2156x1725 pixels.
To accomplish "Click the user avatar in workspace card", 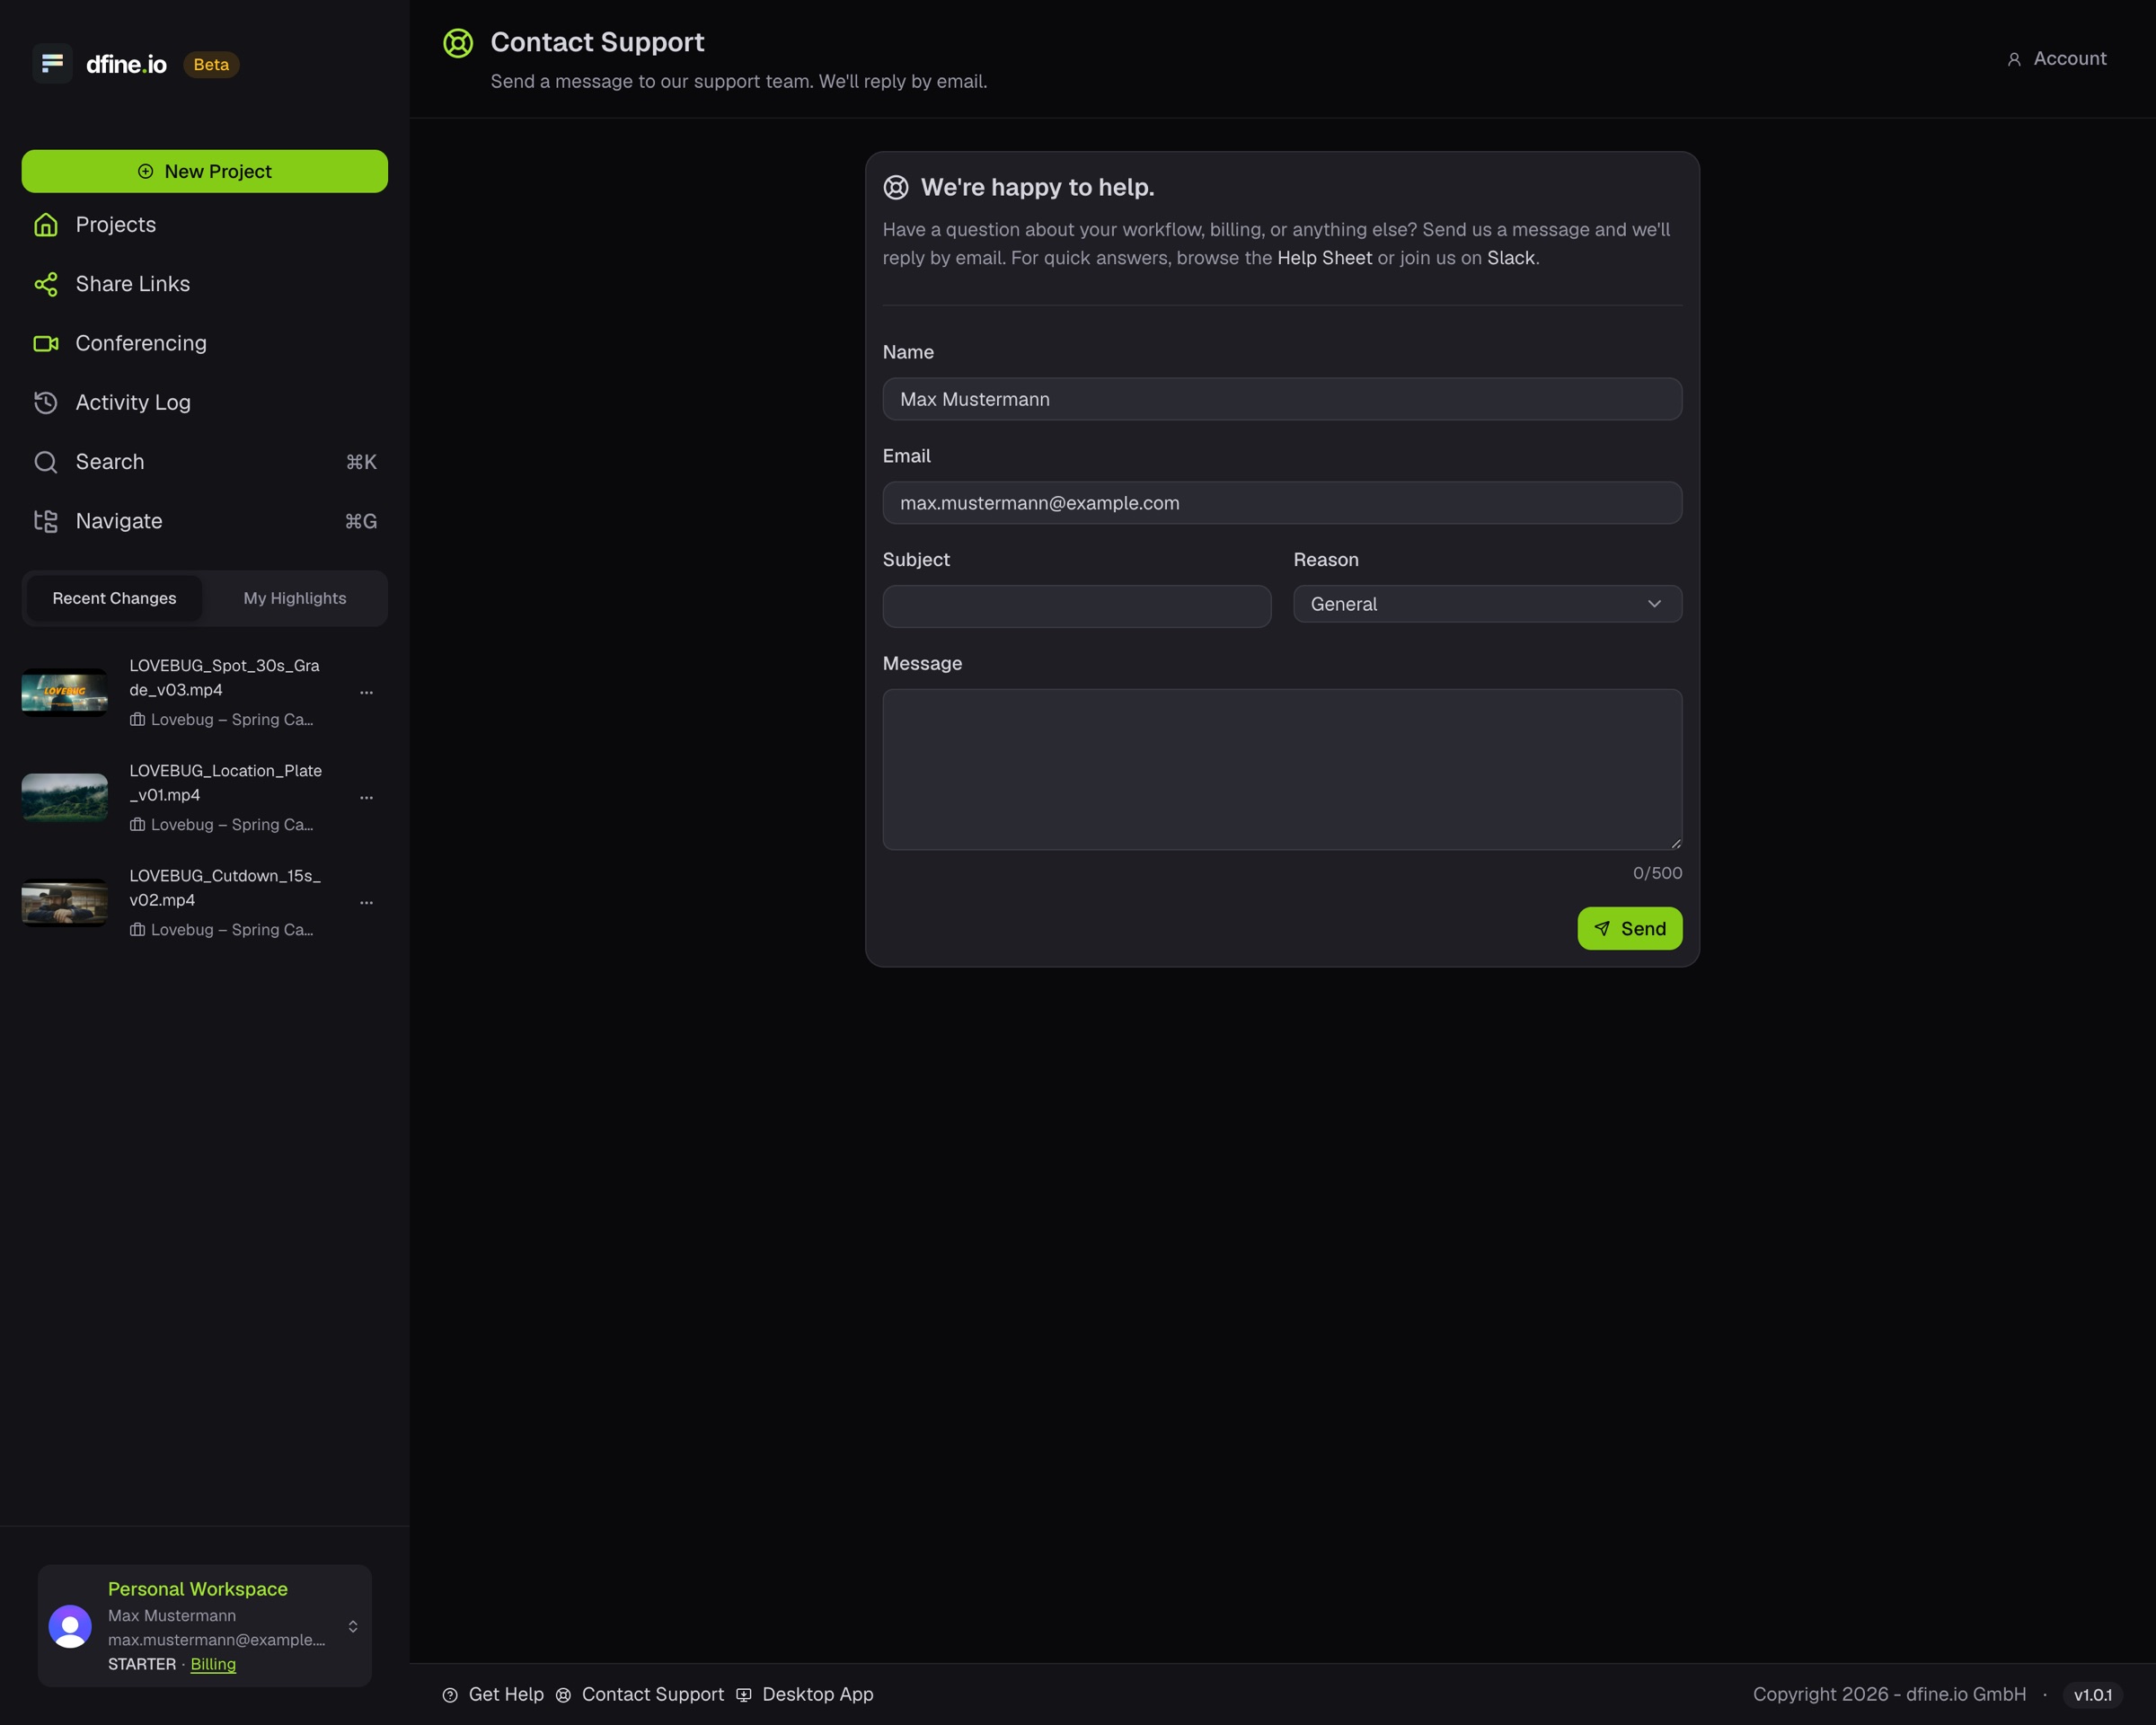I will (70, 1626).
